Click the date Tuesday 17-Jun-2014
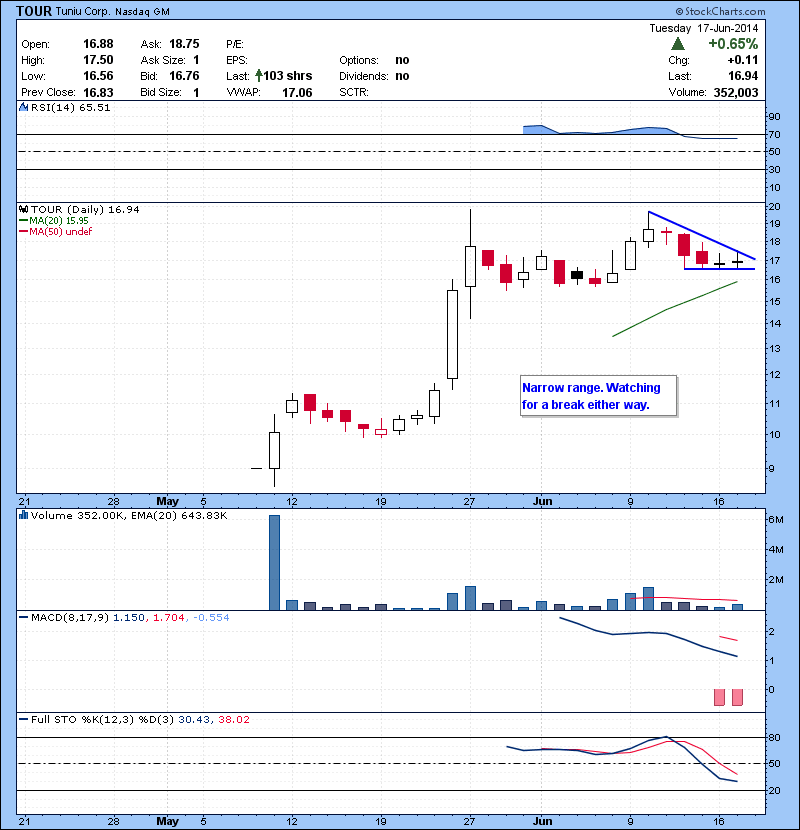The width and height of the screenshot is (800, 830). pos(704,28)
